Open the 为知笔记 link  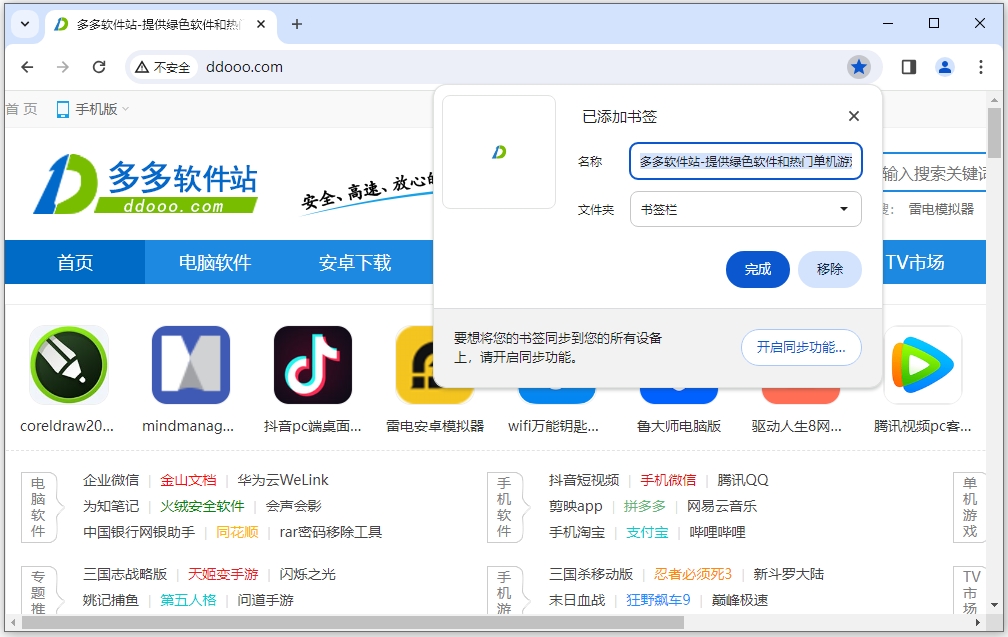(111, 507)
